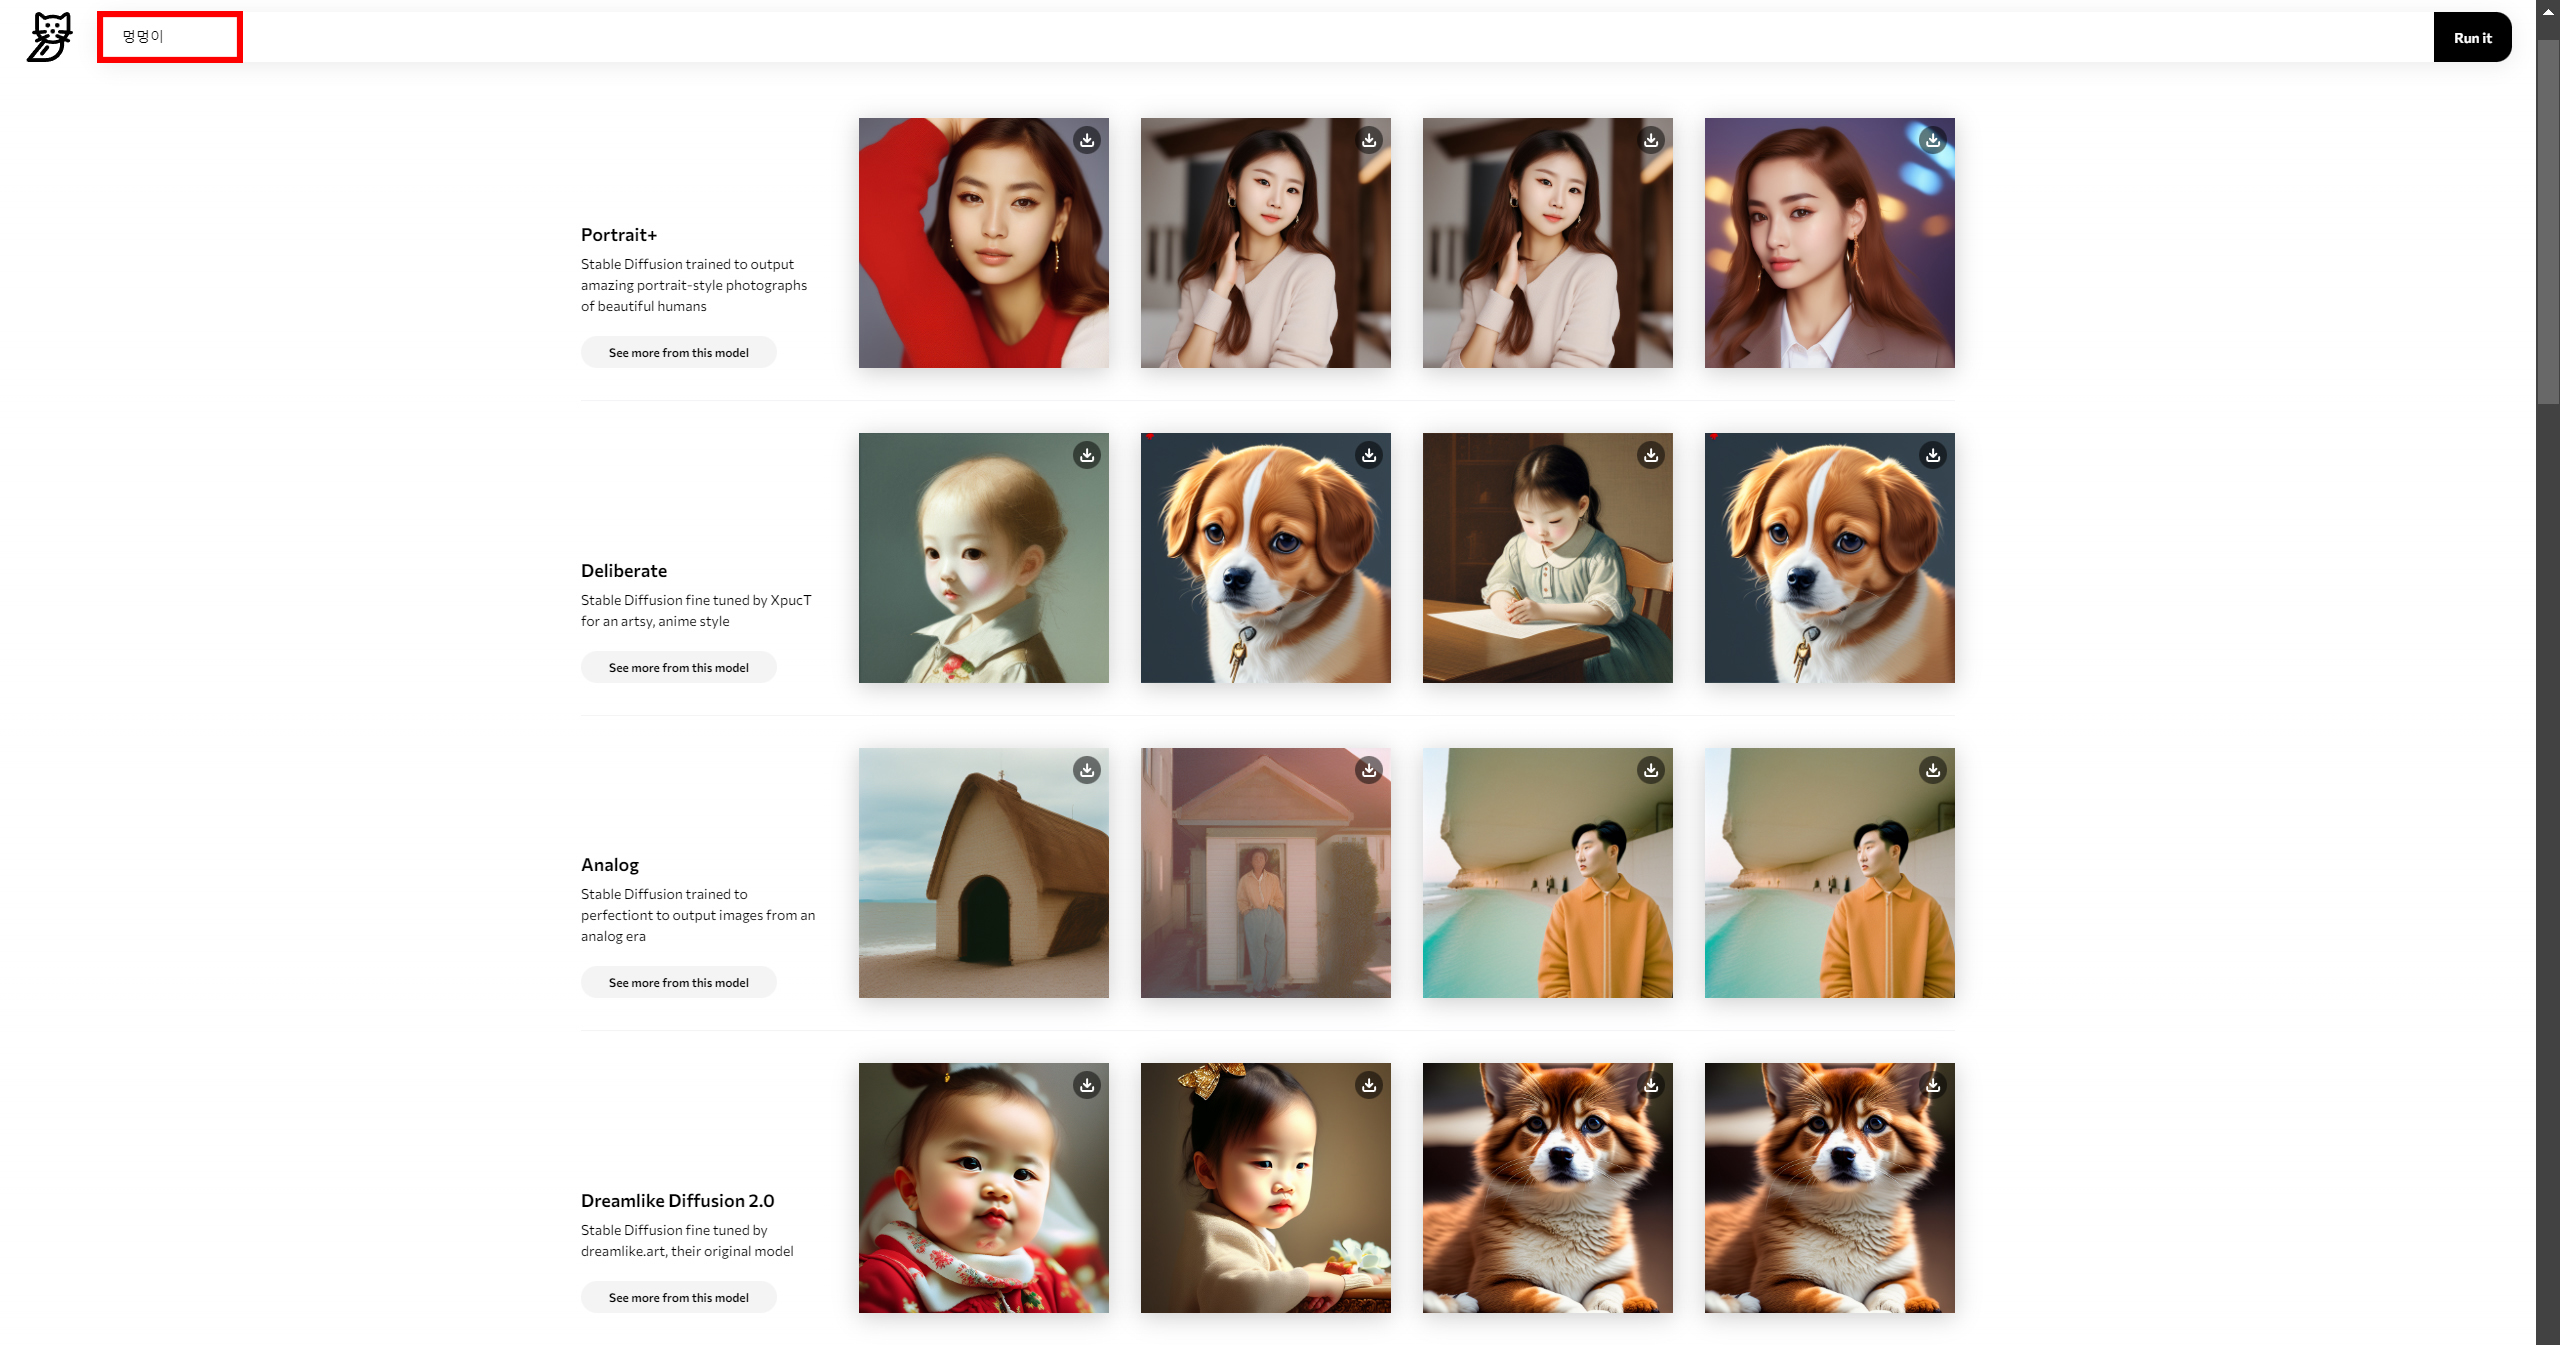Image resolution: width=2560 pixels, height=1345 pixels.
Task: Open third Dreamlike thumbnail, fluffy puppy
Action: click(x=1548, y=1188)
